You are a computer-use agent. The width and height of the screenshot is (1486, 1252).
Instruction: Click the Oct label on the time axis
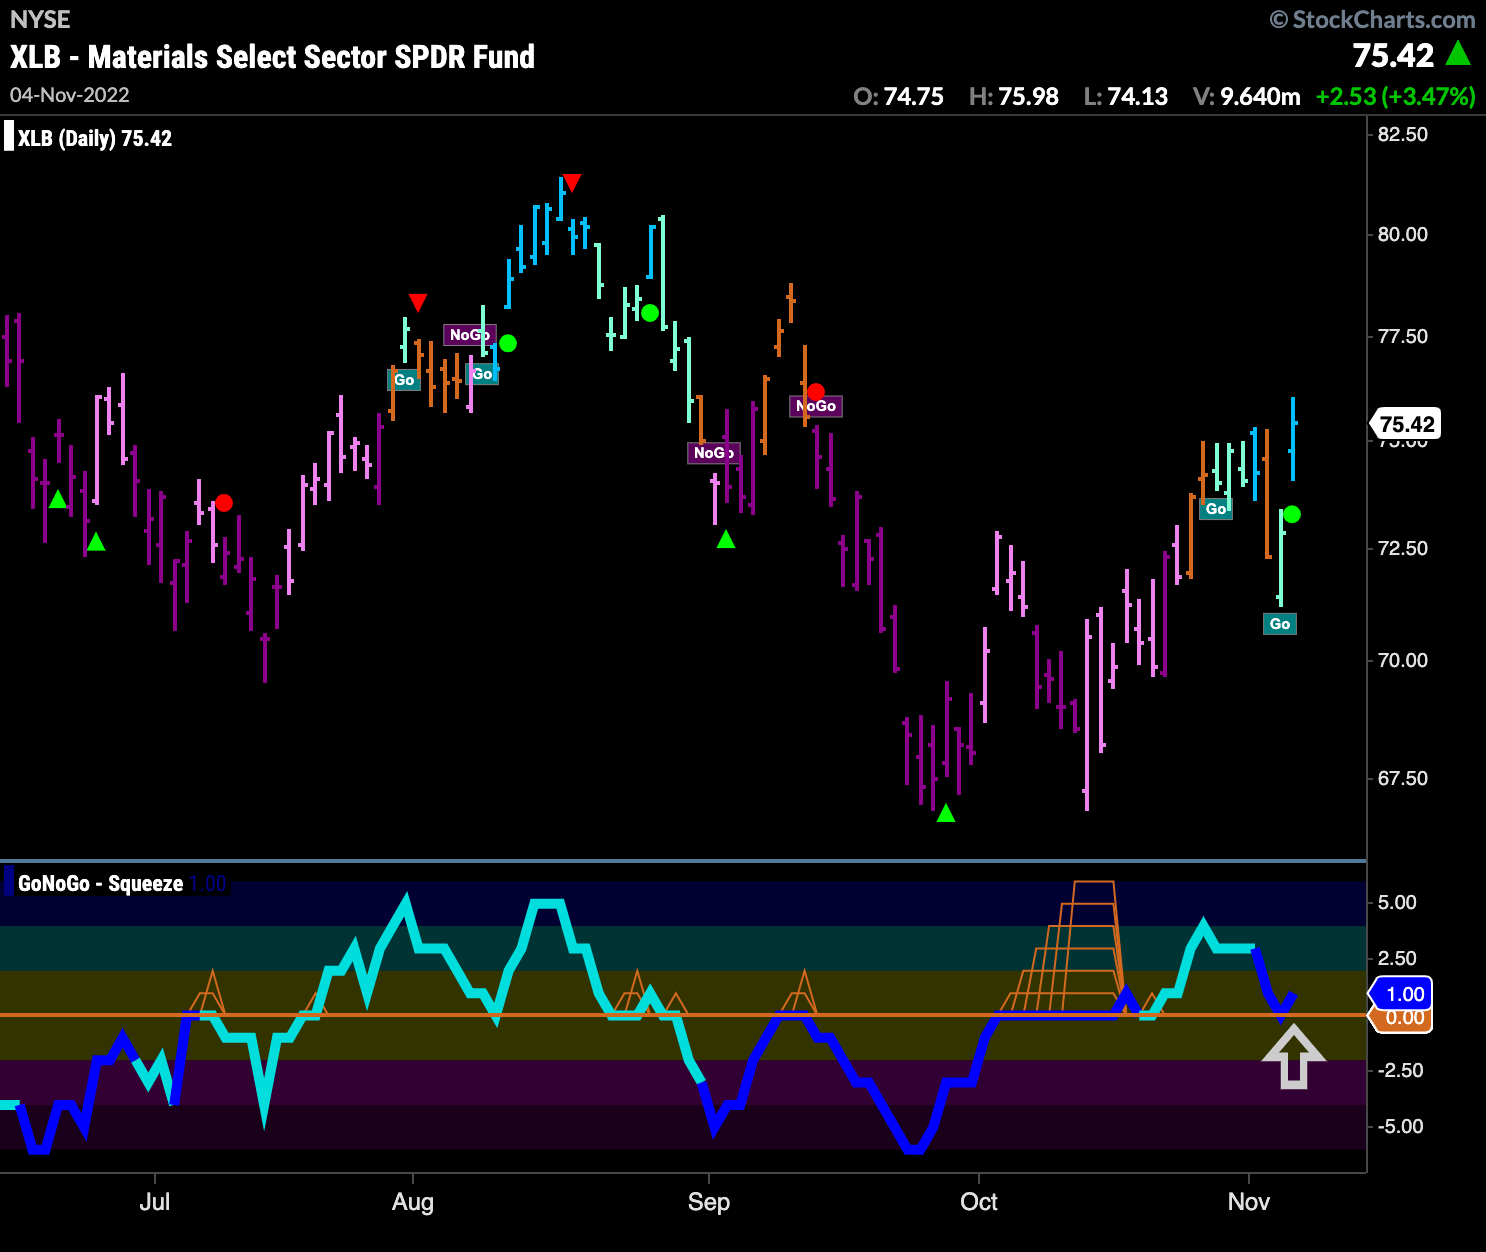(x=979, y=1202)
